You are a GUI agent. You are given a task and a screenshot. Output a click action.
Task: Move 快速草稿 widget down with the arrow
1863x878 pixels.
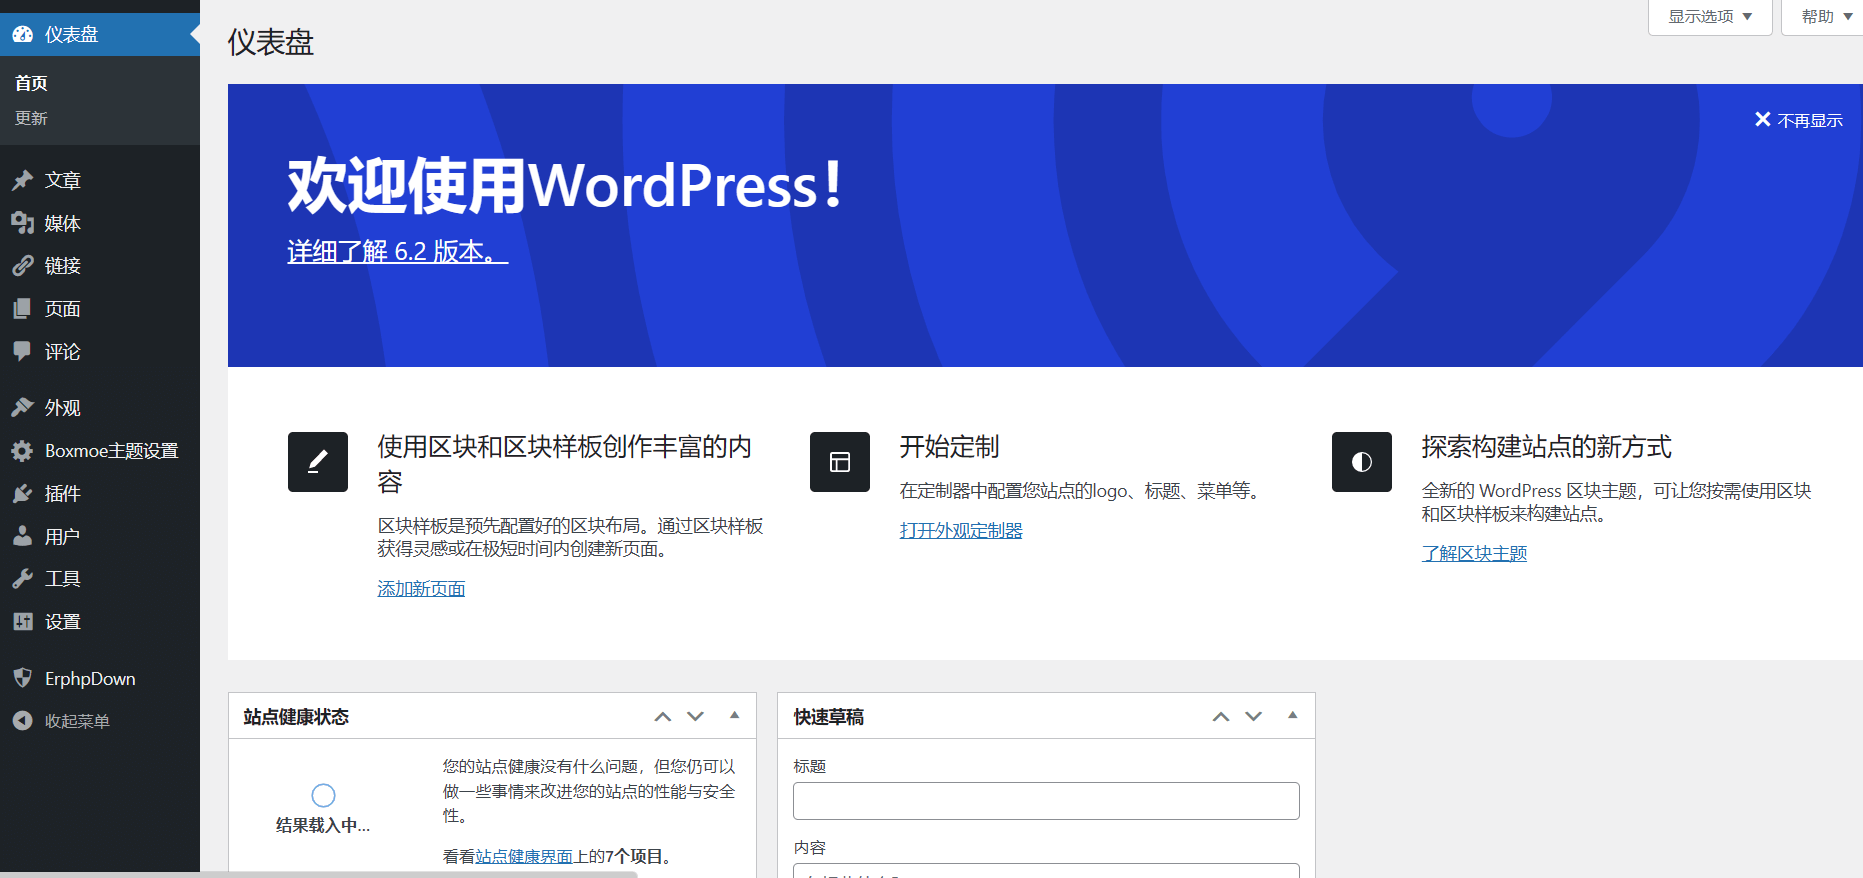point(1254,717)
